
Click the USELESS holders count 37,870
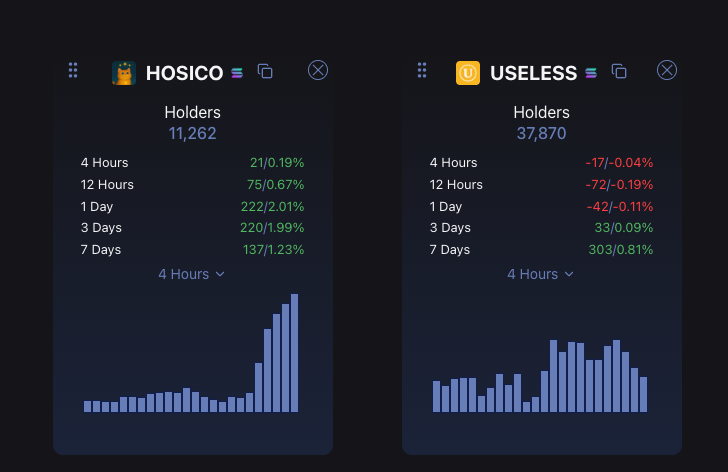(x=542, y=133)
